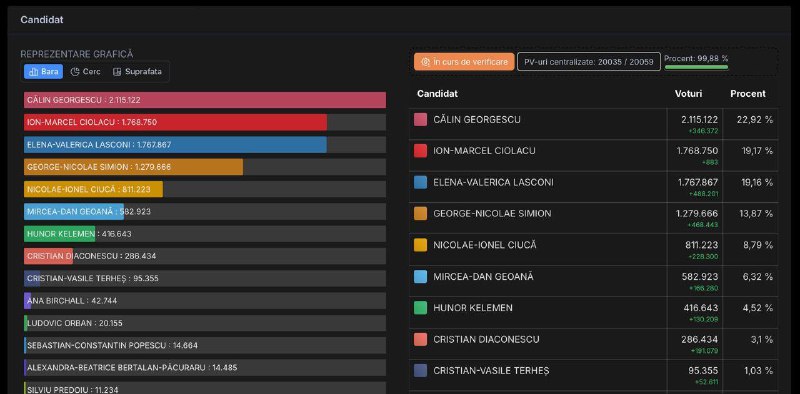Sort by the Voturi column header
The width and height of the screenshot is (800, 394).
pos(688,94)
